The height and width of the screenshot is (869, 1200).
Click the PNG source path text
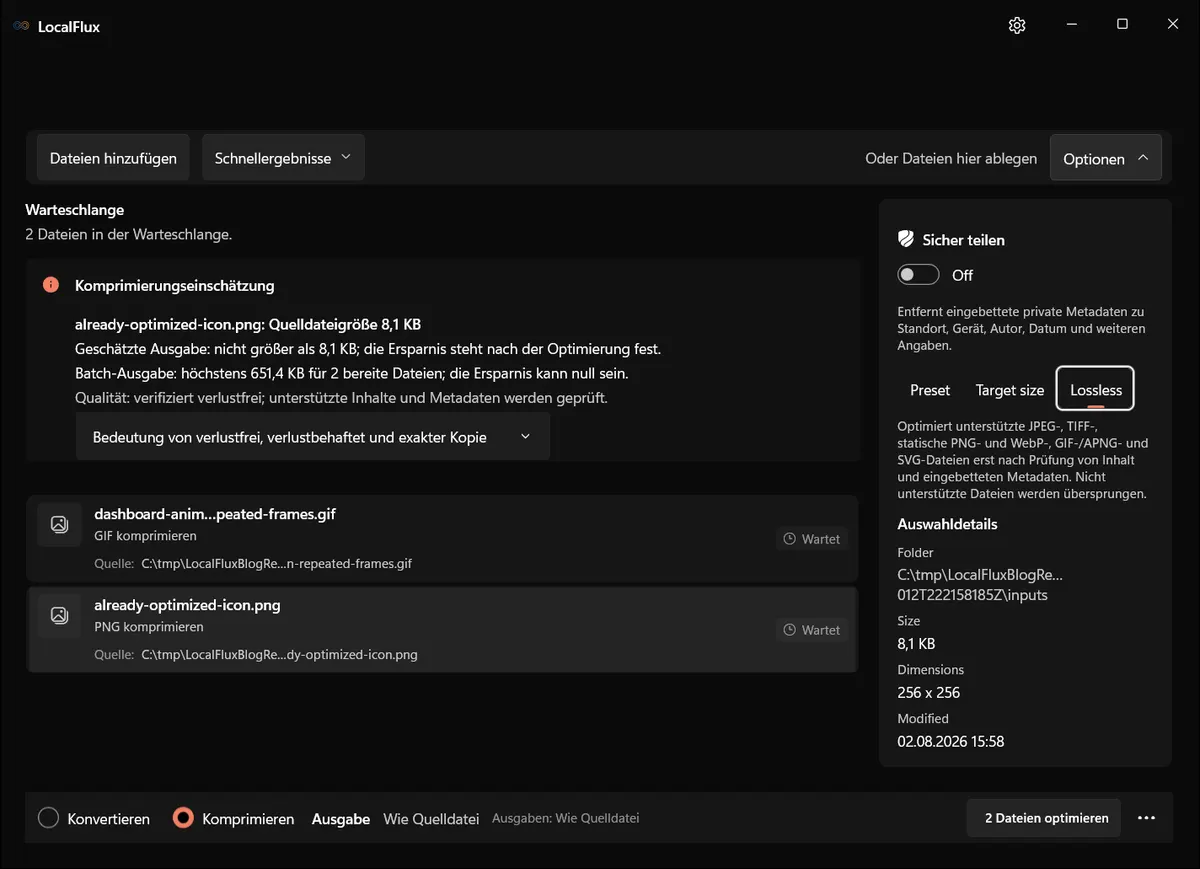coord(279,655)
